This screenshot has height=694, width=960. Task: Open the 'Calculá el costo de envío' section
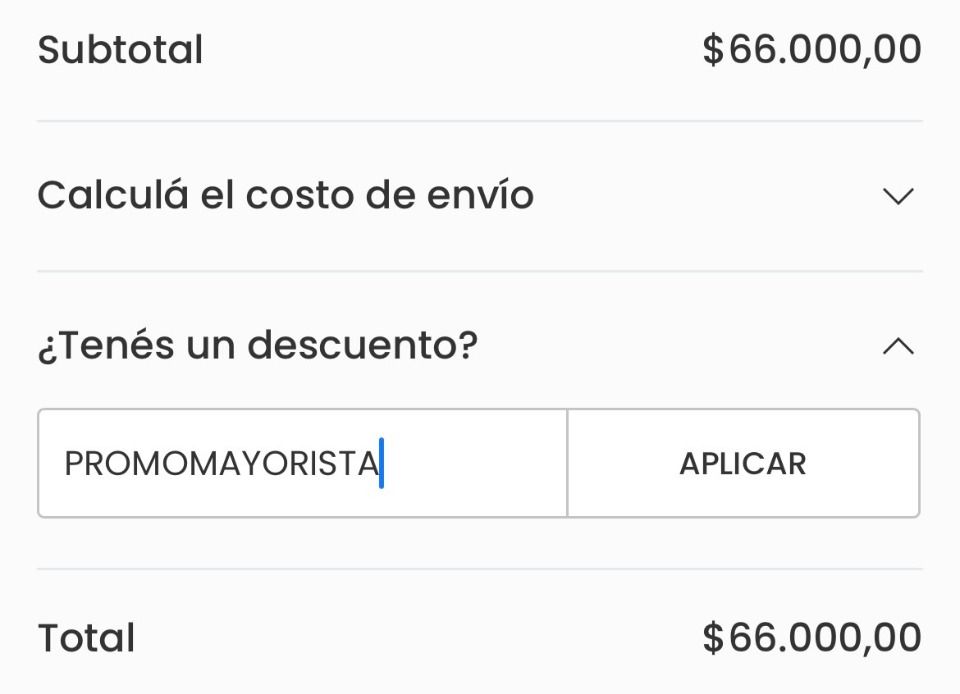285,196
